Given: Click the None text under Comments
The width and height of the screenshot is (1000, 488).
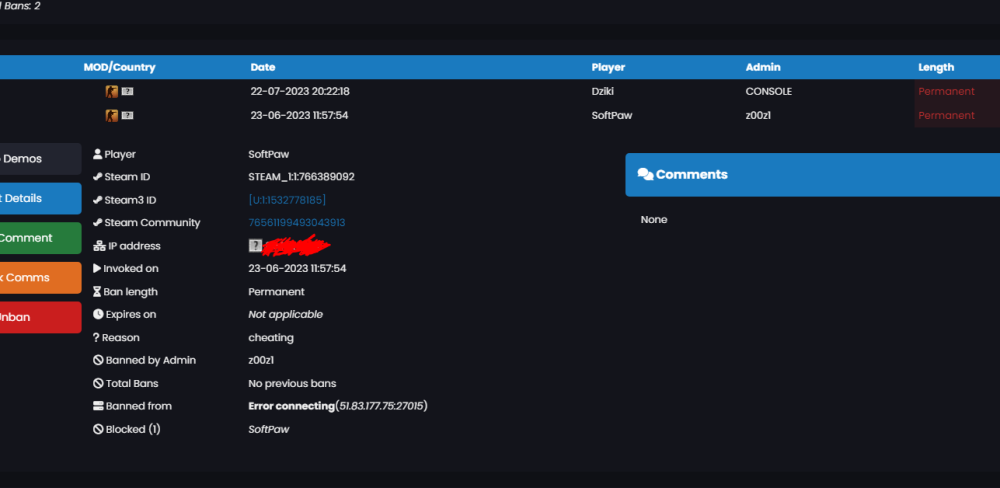Looking at the screenshot, I should coord(654,219).
